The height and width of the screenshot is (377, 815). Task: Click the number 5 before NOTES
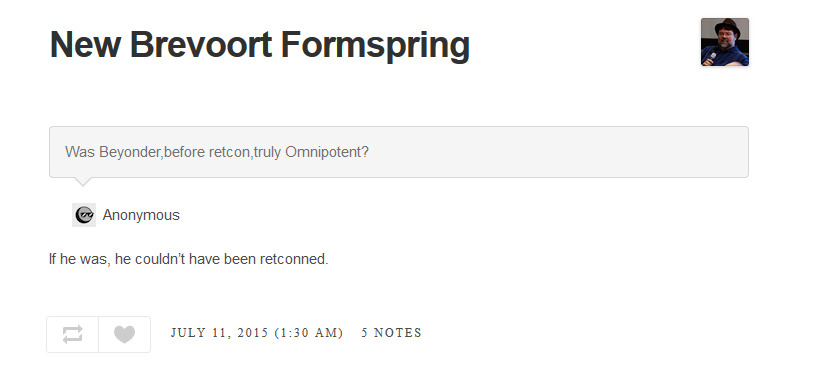click(x=365, y=333)
